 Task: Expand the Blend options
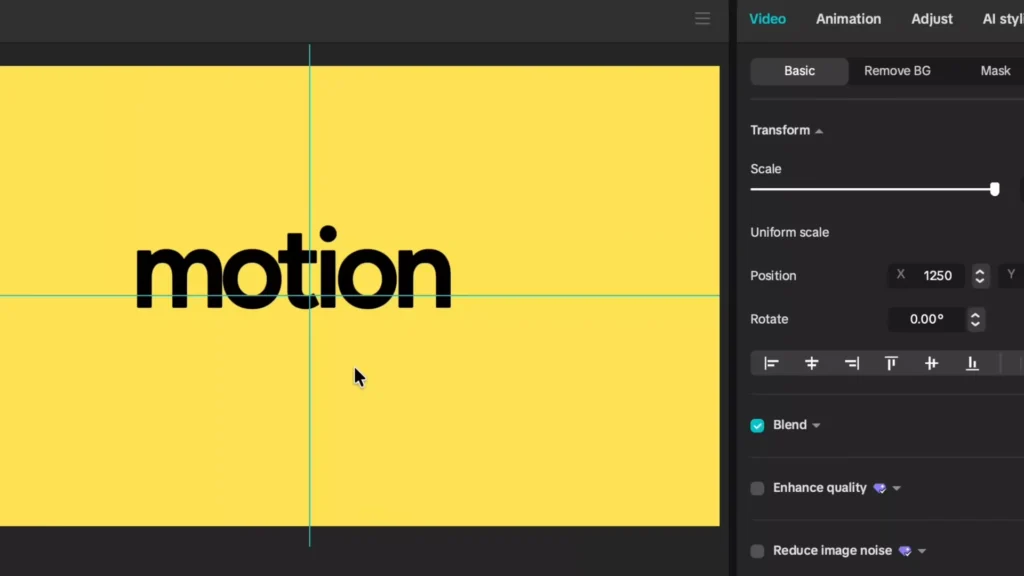[816, 425]
